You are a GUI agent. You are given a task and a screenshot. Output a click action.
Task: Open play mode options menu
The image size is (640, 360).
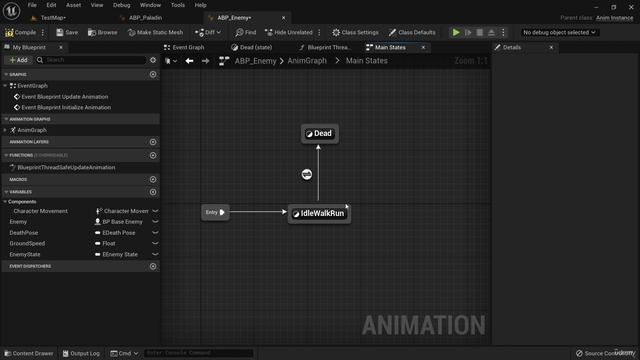click(503, 32)
